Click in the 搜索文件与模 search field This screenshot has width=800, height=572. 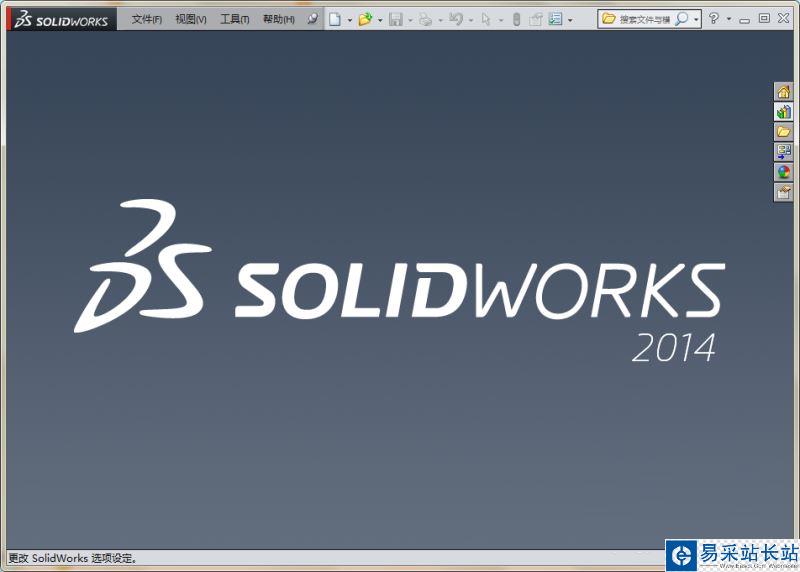[x=645, y=19]
